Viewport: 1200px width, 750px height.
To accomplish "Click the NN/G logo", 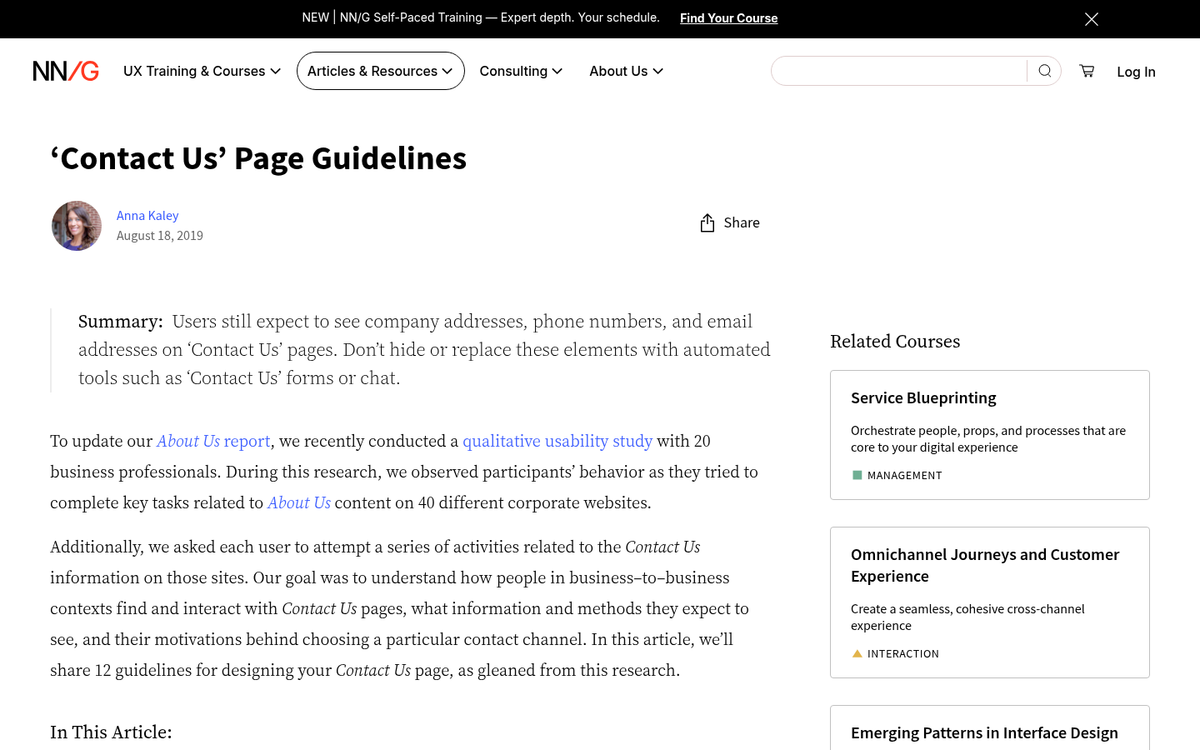I will pos(64,70).
